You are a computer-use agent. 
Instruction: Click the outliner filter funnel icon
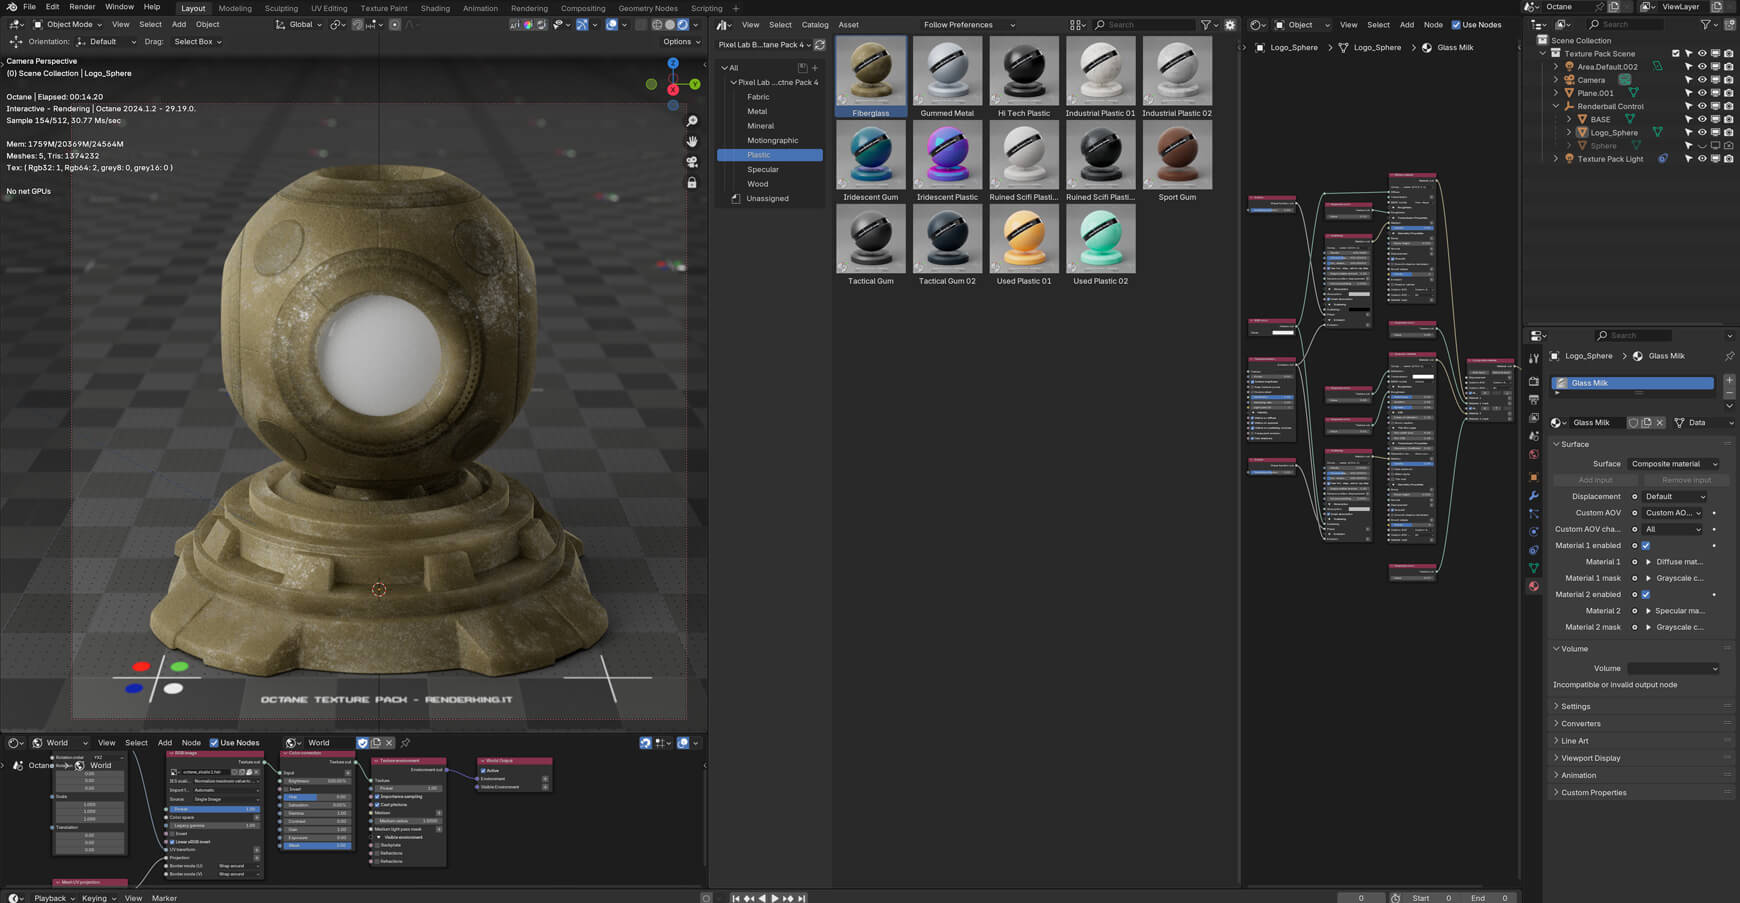click(x=1706, y=25)
